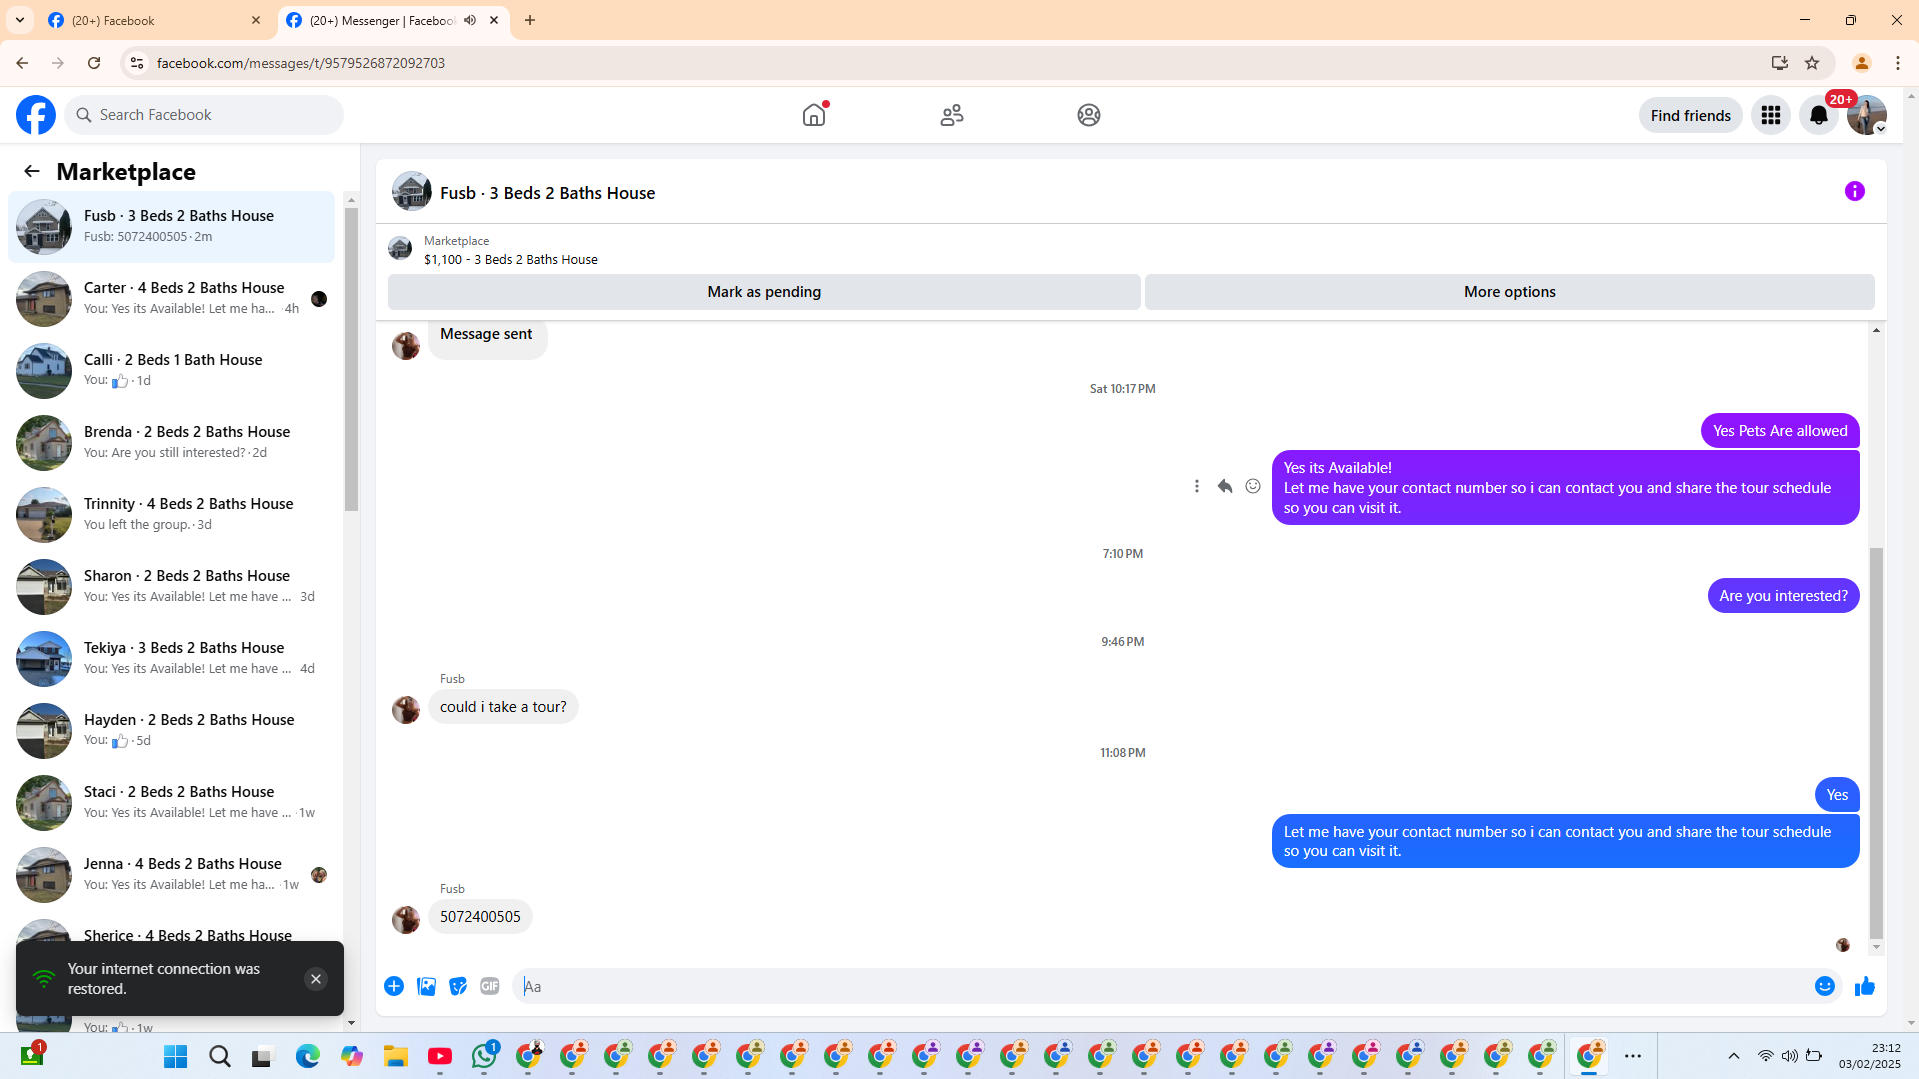Open YouTube from the taskbar
The image size is (1919, 1079).
pos(440,1056)
